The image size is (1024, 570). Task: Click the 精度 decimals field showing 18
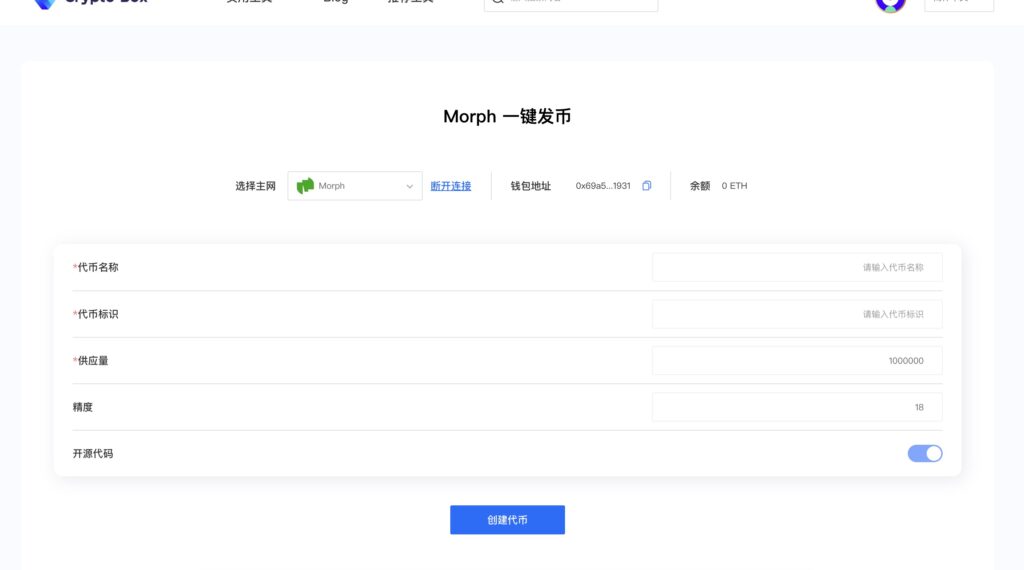[x=797, y=407]
